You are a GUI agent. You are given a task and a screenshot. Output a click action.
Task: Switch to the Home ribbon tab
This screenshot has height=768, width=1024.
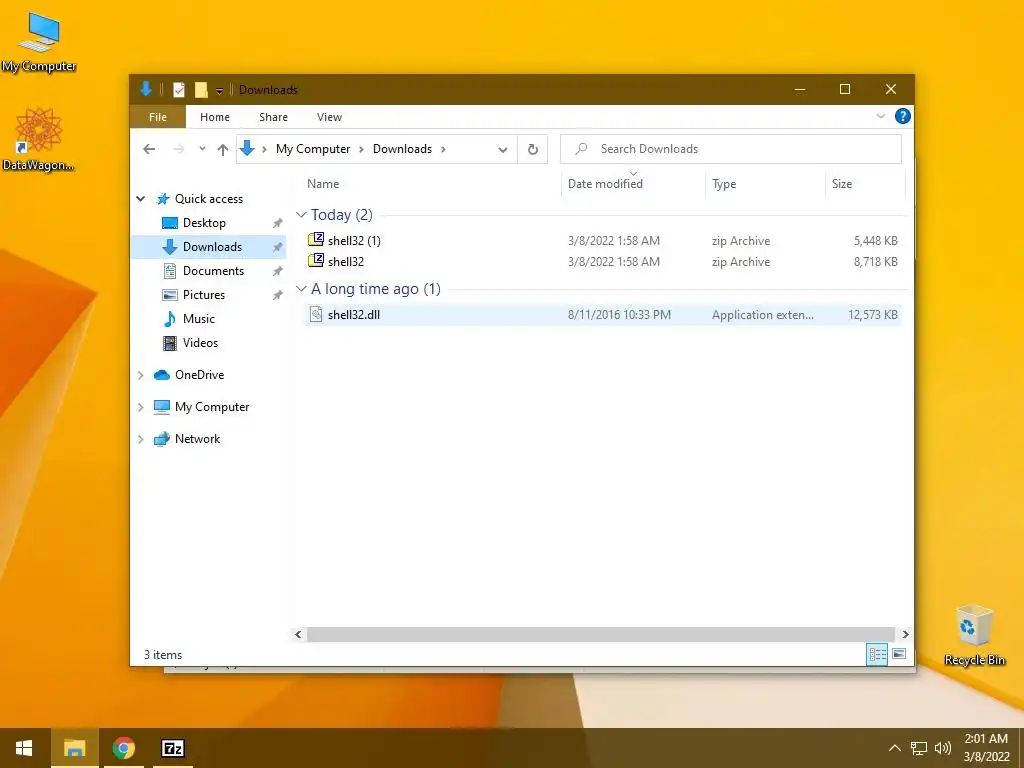point(215,117)
